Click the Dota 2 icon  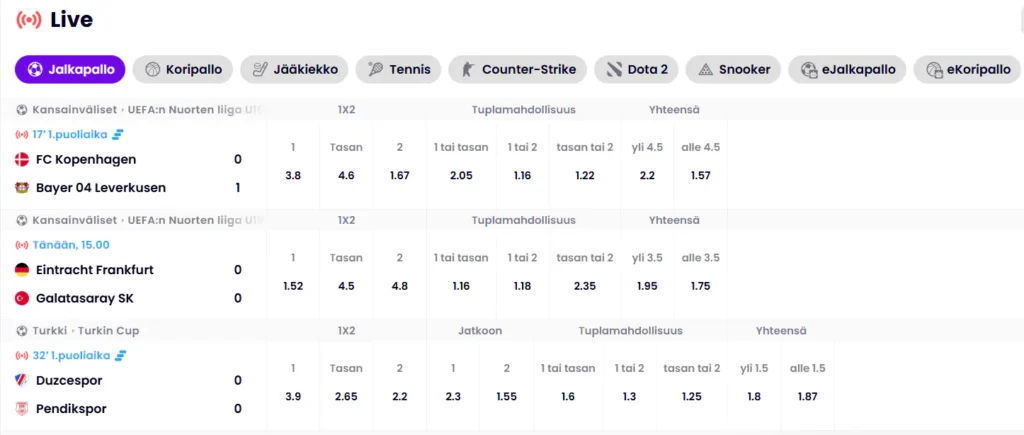click(613, 69)
